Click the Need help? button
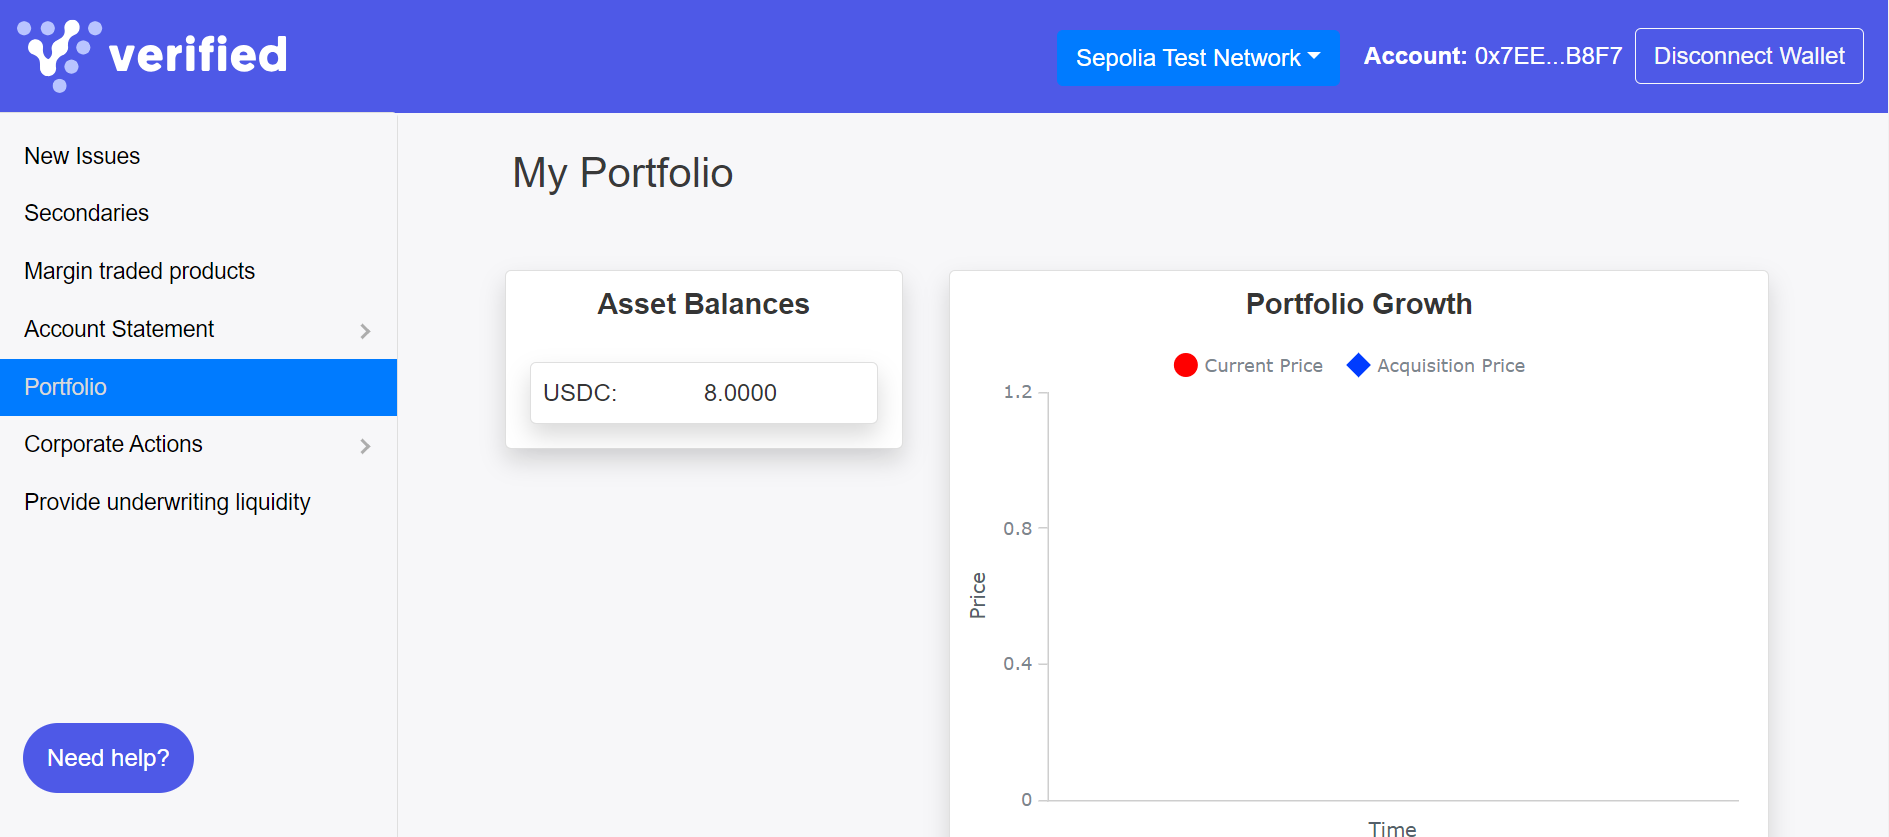The width and height of the screenshot is (1889, 837). [x=108, y=758]
